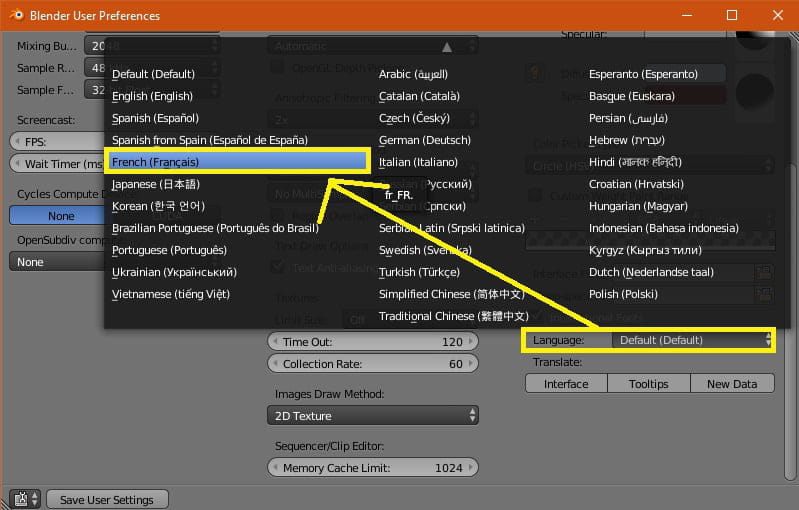This screenshot has height=510, width=799.
Task: Select Traditional Chinese language
Action: pyautogui.click(x=454, y=316)
